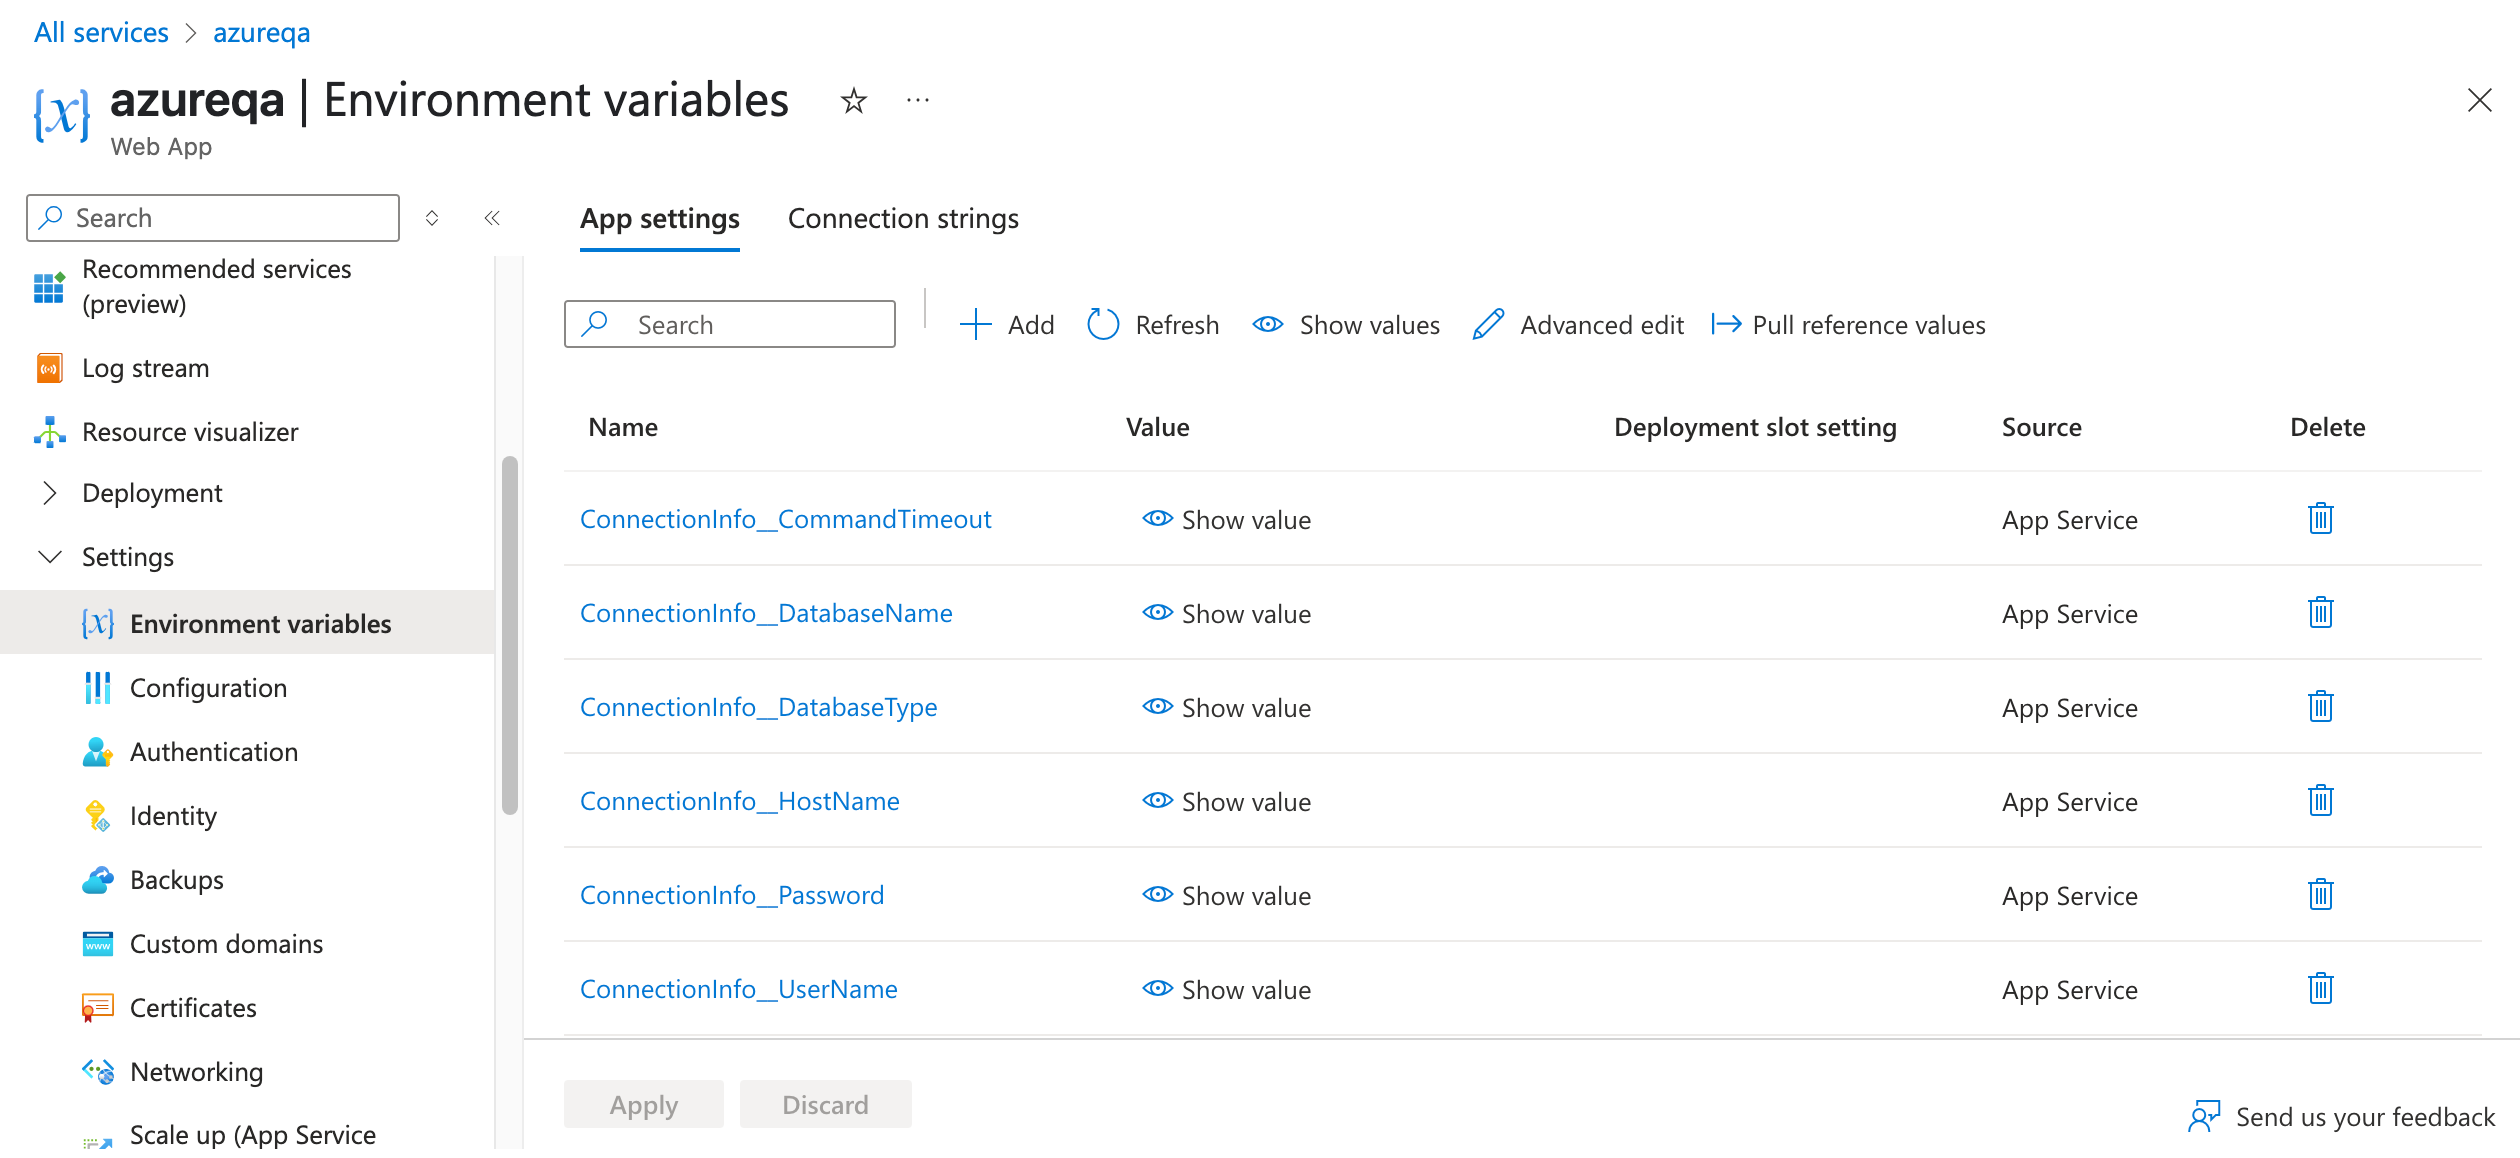Switch to the Connection strings tab
Viewport: 2520px width, 1158px height.
click(x=903, y=219)
